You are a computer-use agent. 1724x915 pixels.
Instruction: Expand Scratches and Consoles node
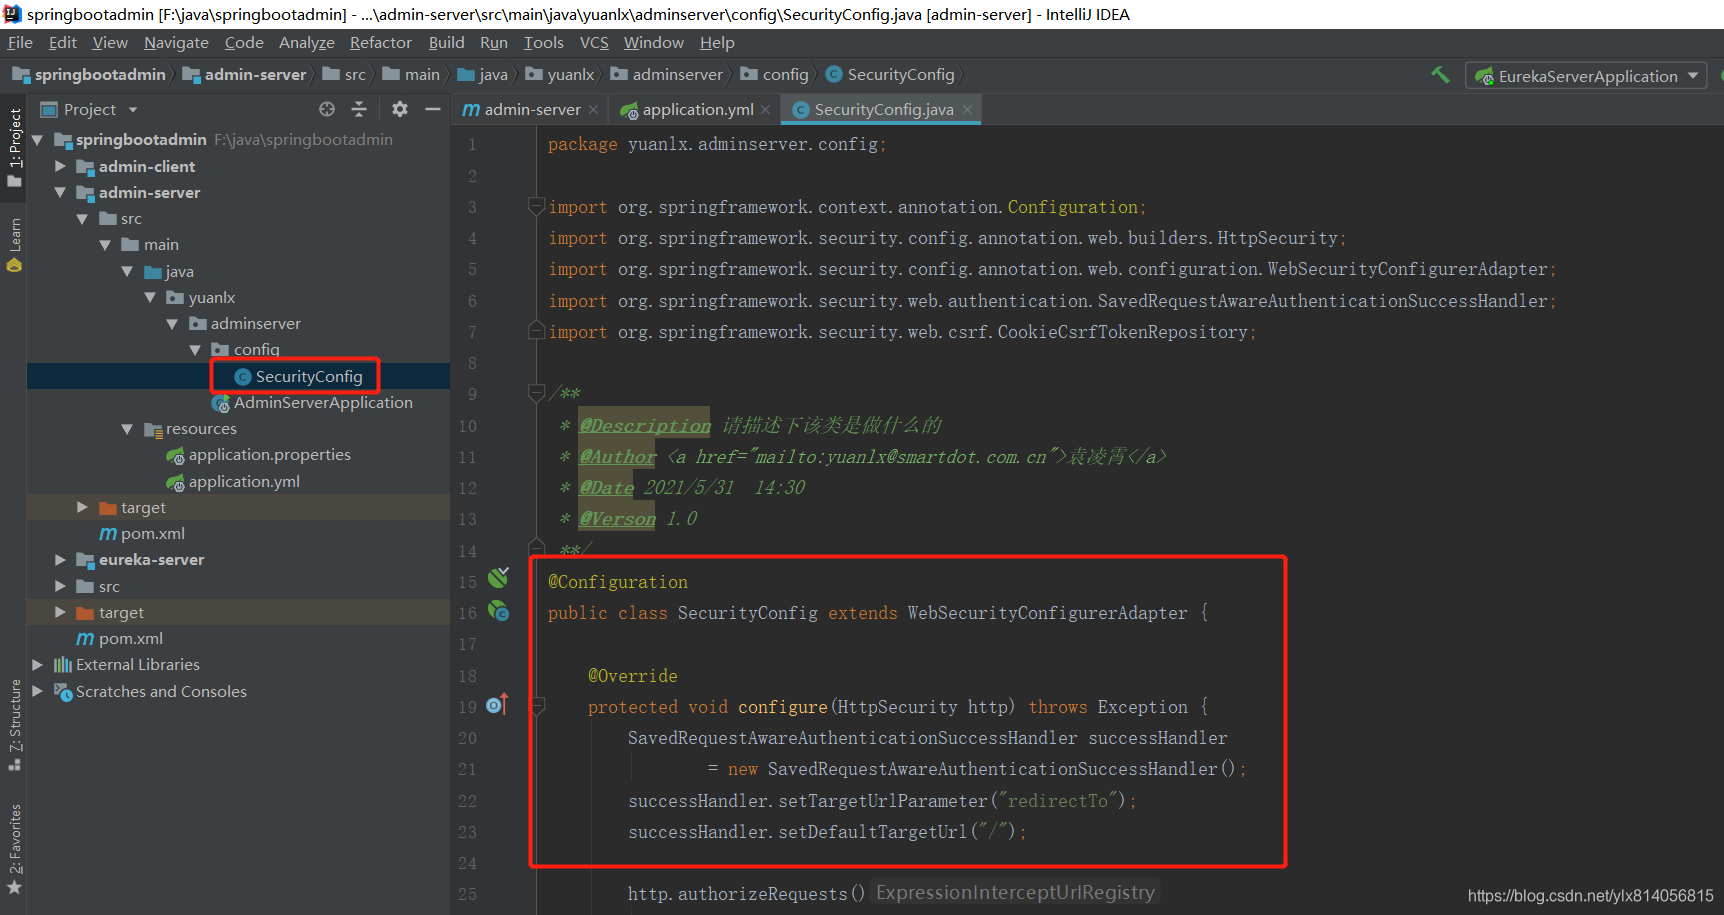[38, 691]
